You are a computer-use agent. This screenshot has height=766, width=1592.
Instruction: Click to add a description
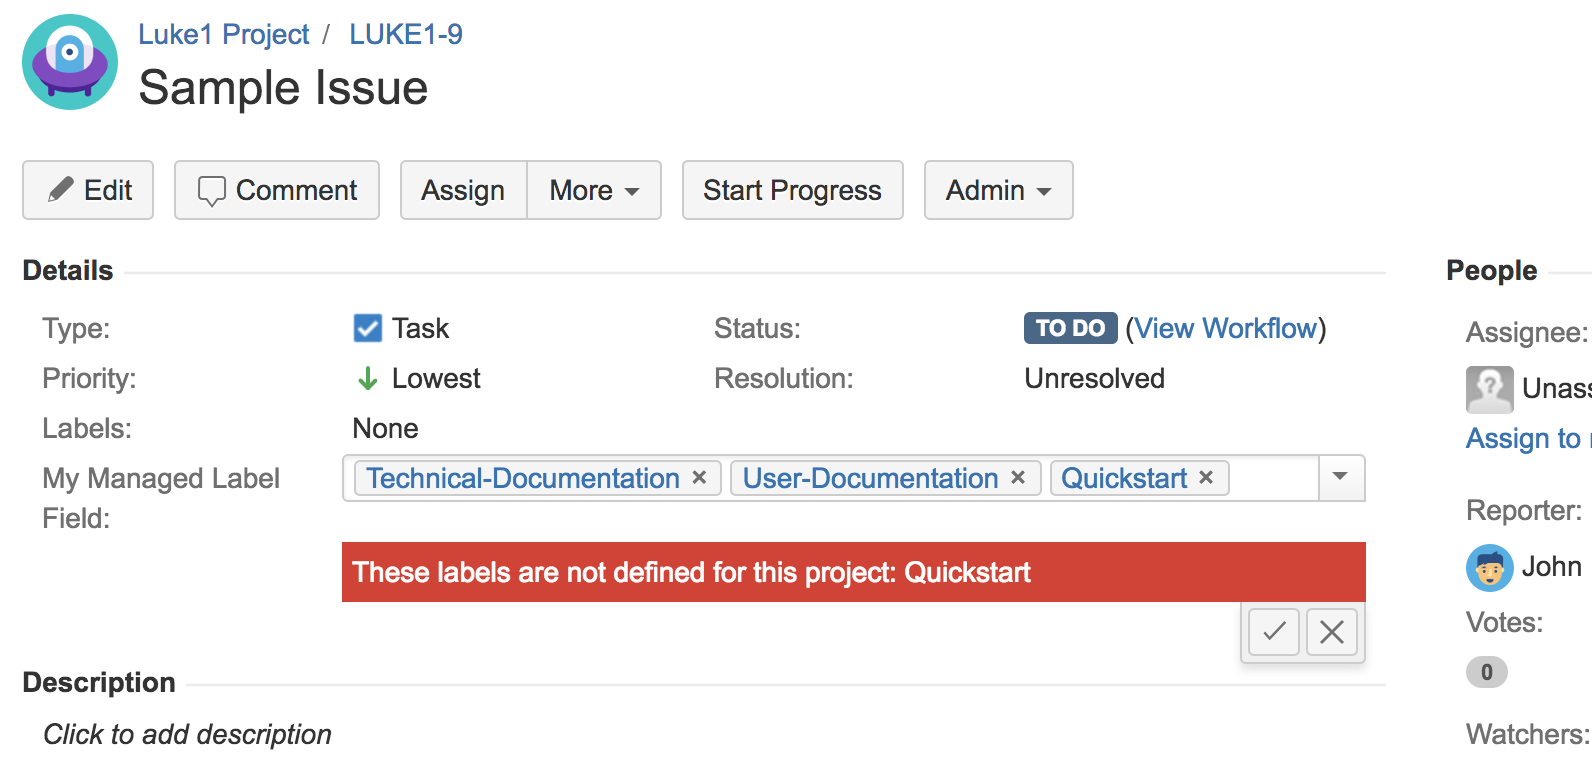point(187,734)
